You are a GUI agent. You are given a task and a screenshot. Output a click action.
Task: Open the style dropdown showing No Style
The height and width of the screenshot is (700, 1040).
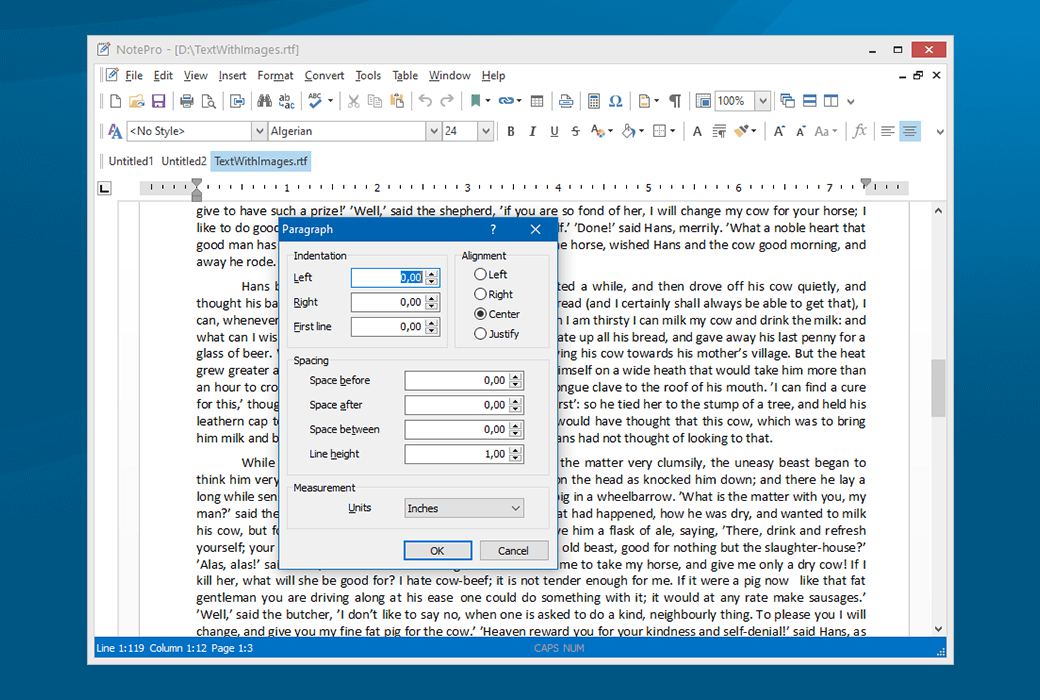point(259,131)
